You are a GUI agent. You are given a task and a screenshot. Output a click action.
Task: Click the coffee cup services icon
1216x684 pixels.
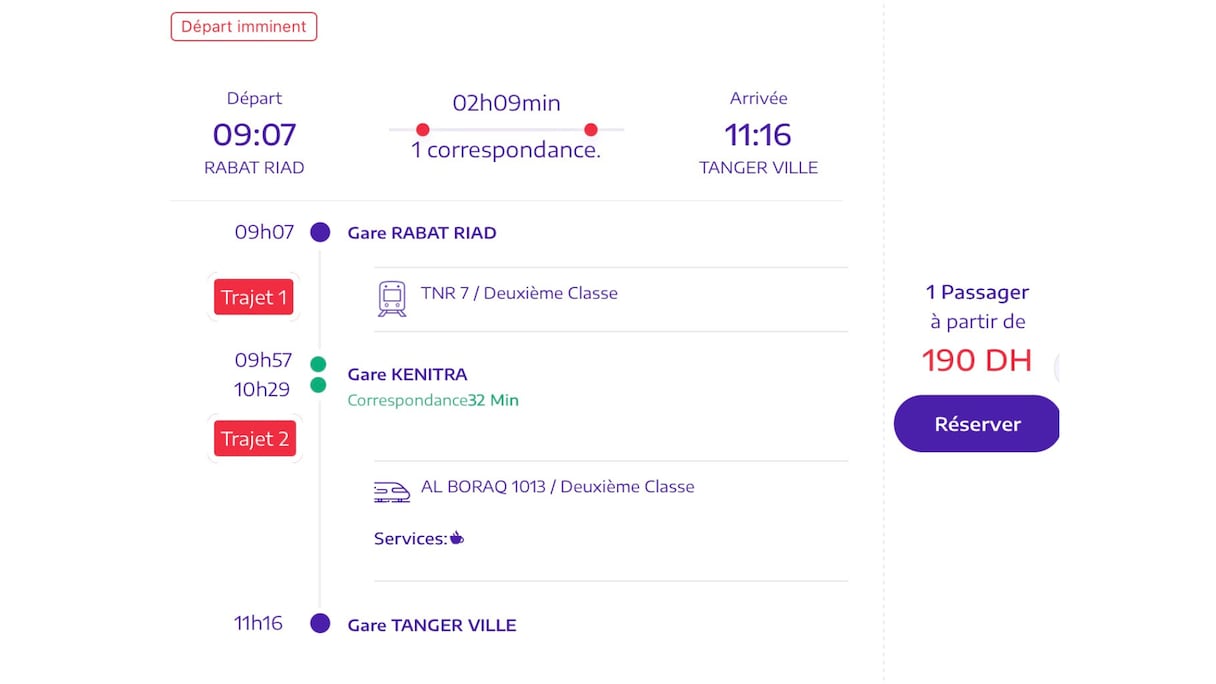click(457, 538)
